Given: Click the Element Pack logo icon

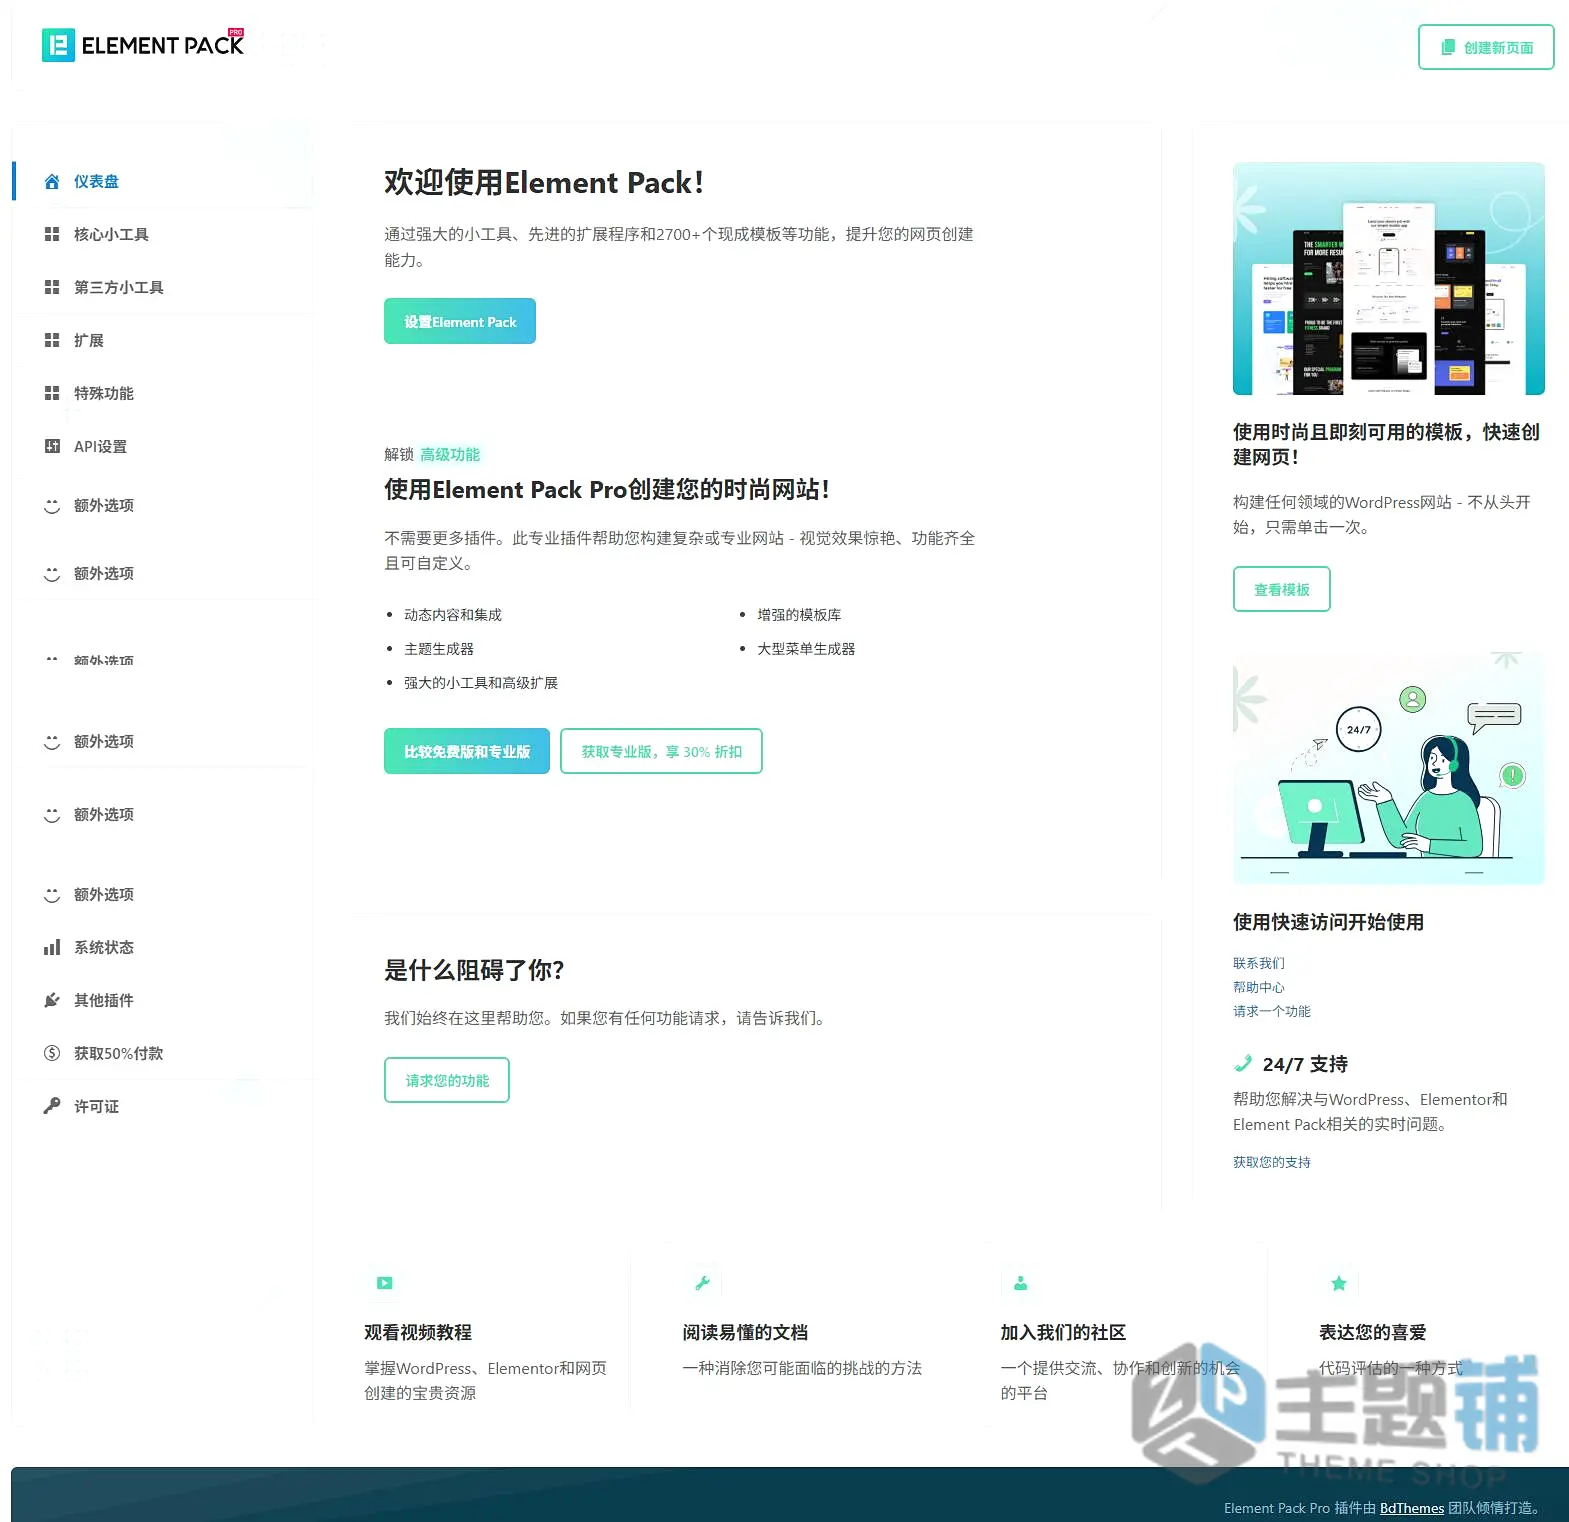Looking at the screenshot, I should point(58,45).
